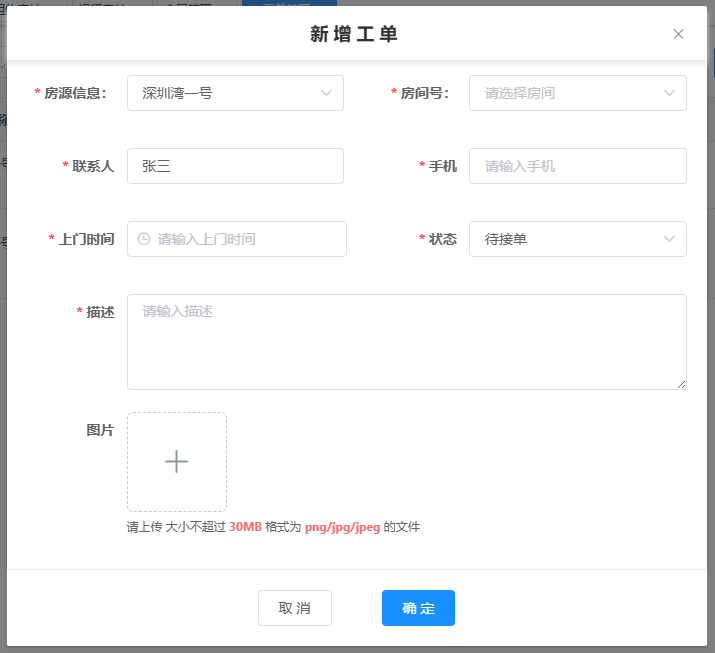Click the 房源信息 field label

click(75, 93)
